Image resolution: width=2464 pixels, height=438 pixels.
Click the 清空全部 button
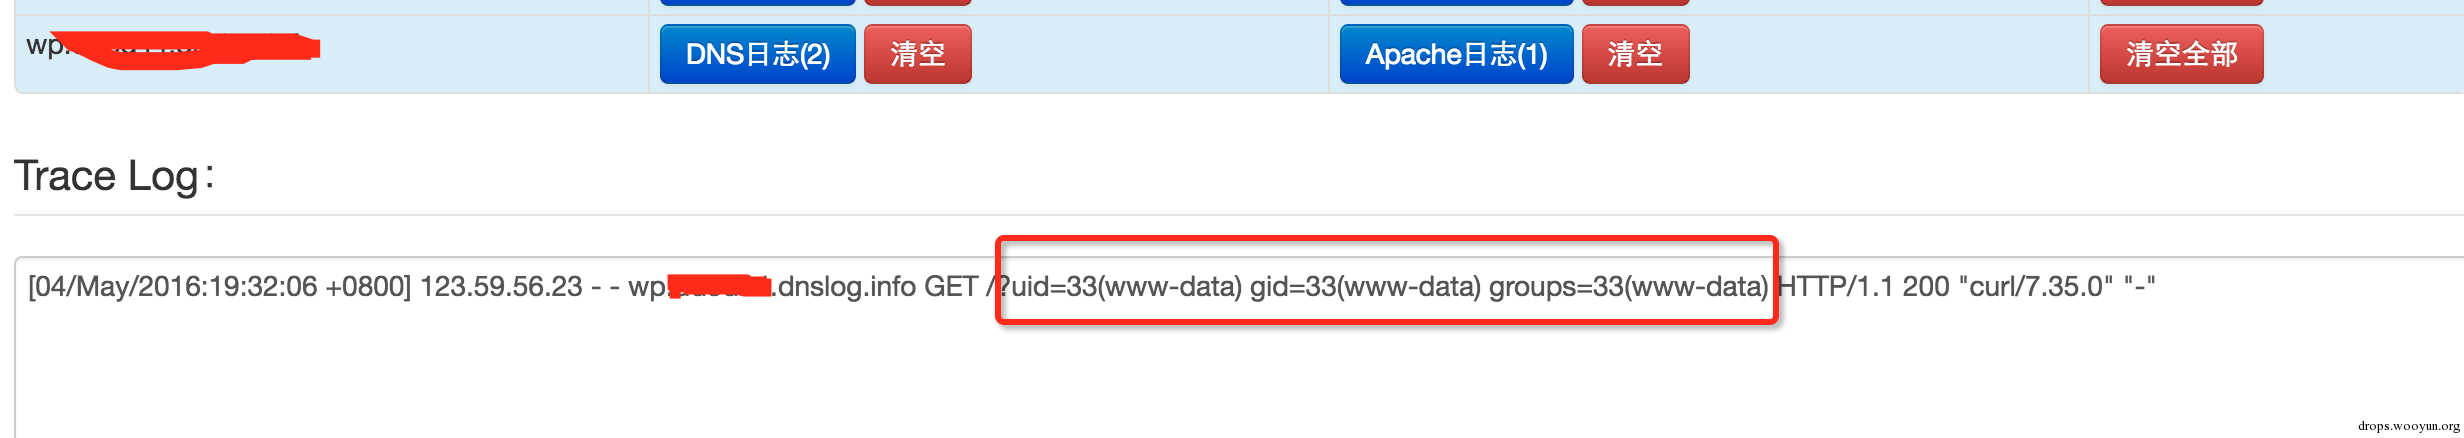click(2181, 54)
